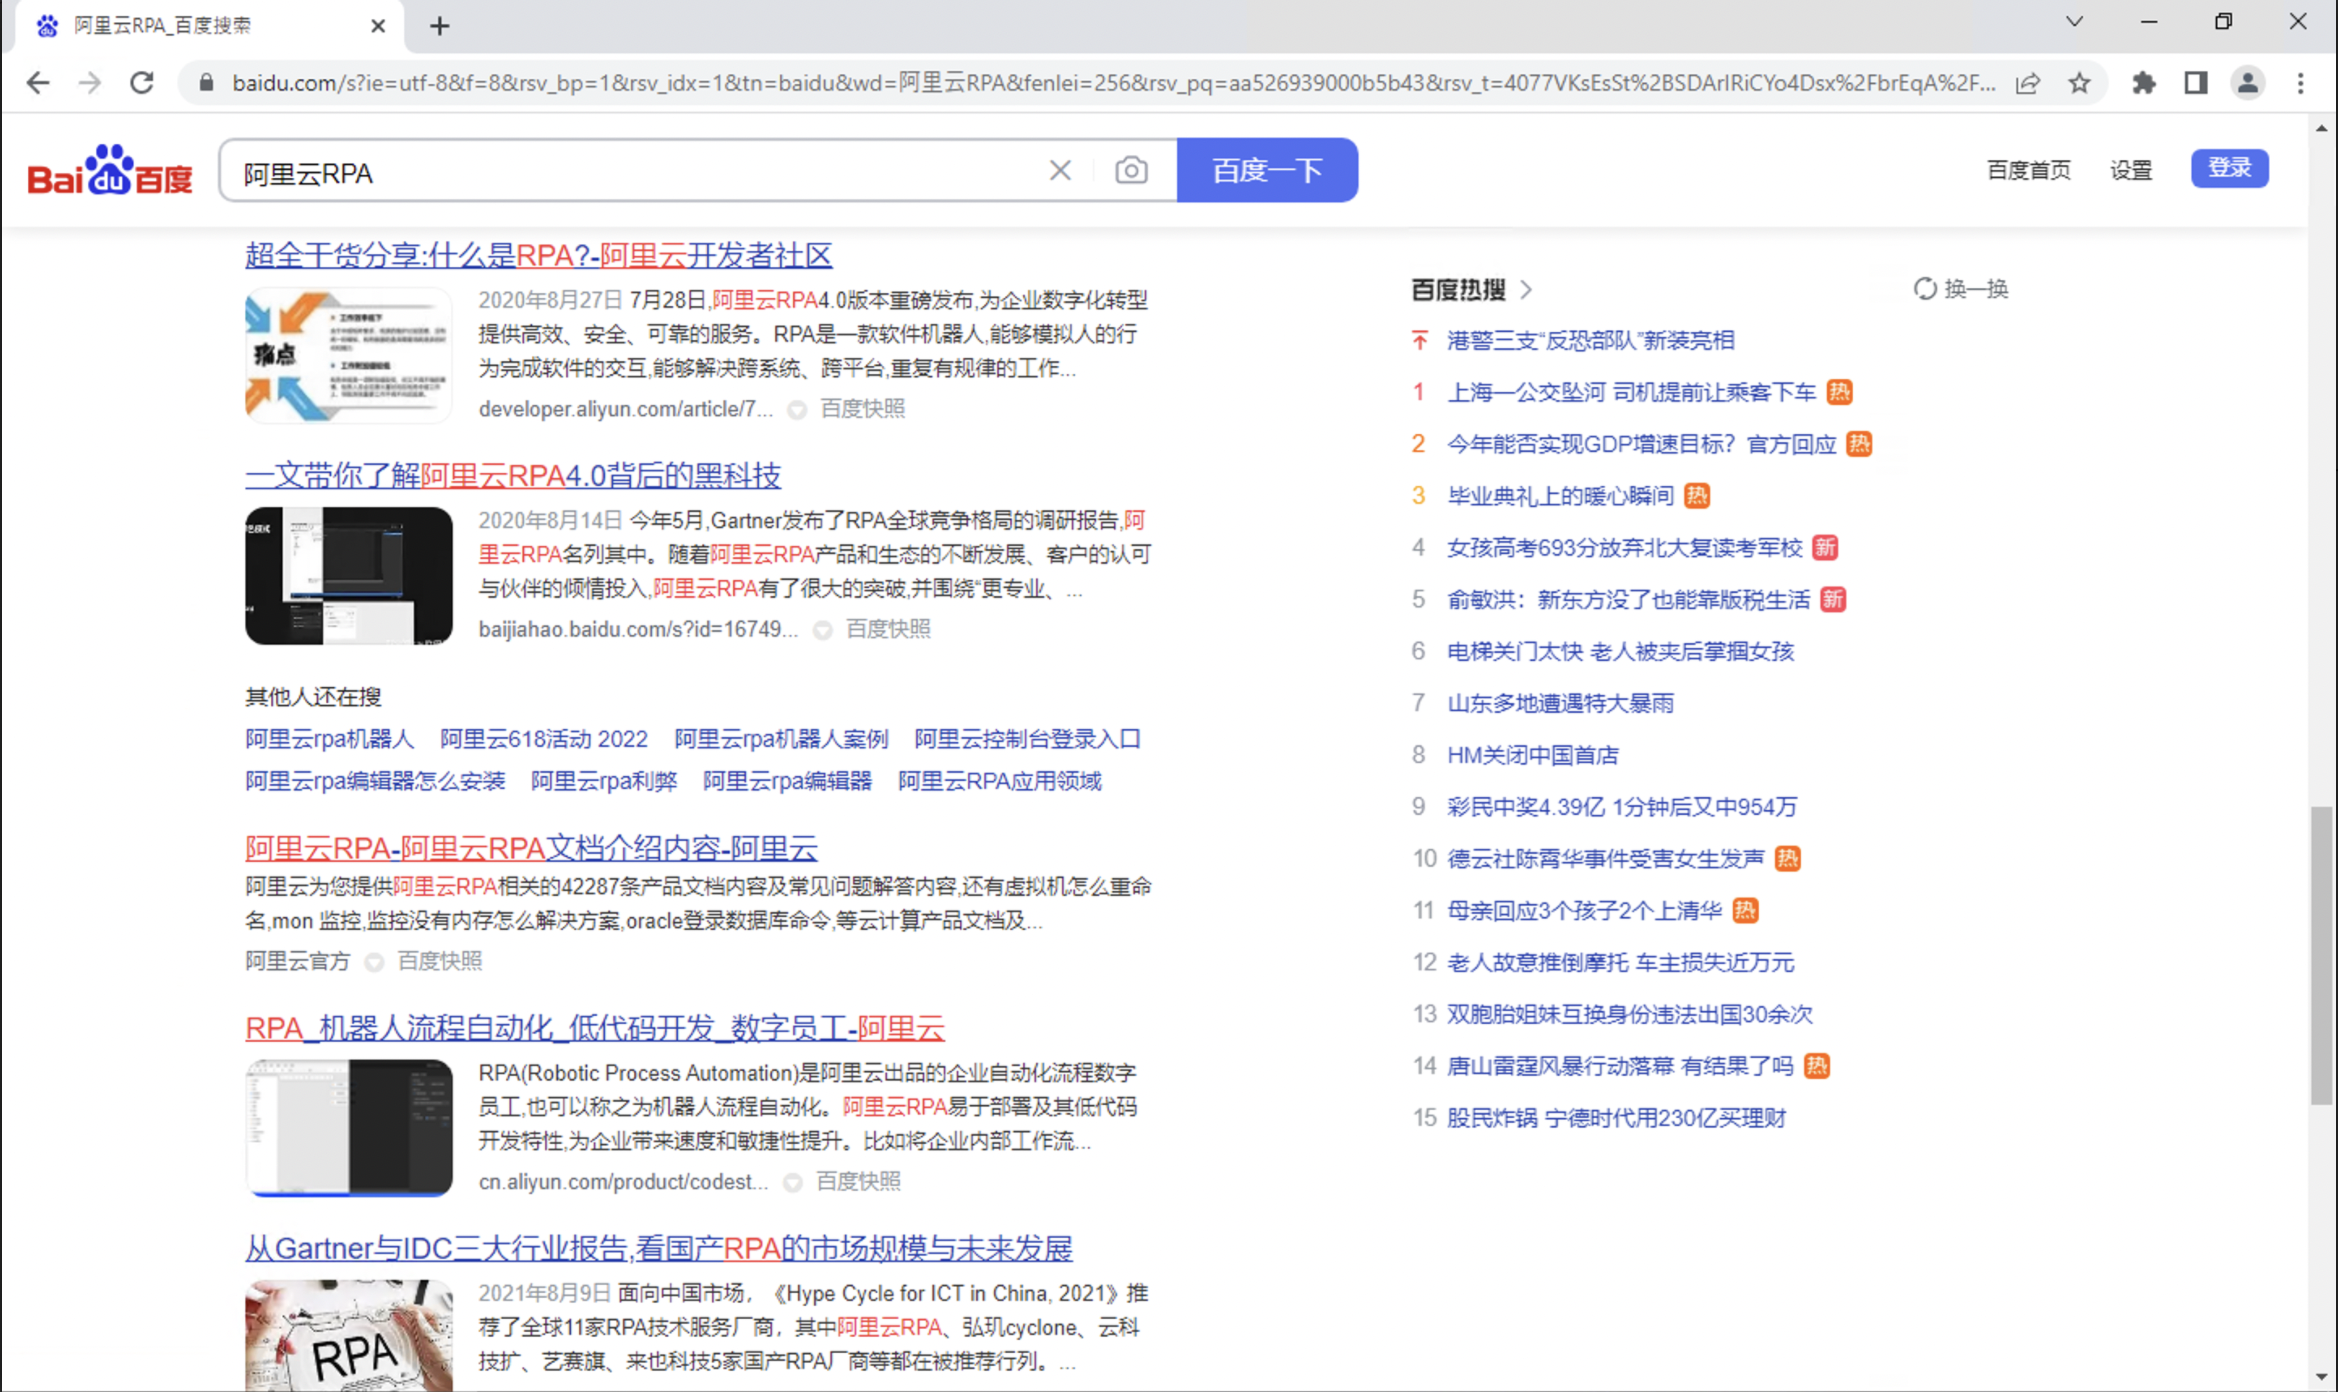The width and height of the screenshot is (2338, 1392).
Task: Open 百度快照 for developer.aliyun.com result
Action: click(862, 409)
